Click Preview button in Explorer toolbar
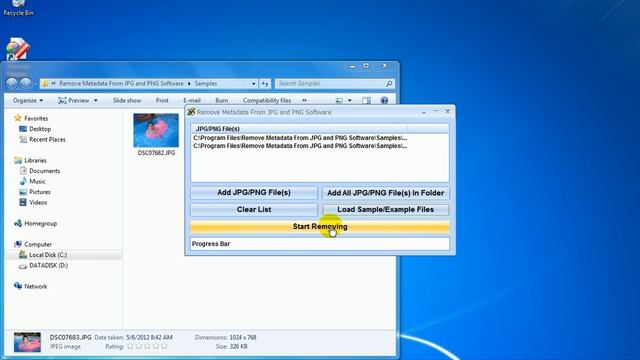This screenshot has height=360, width=640. pyautogui.click(x=74, y=100)
